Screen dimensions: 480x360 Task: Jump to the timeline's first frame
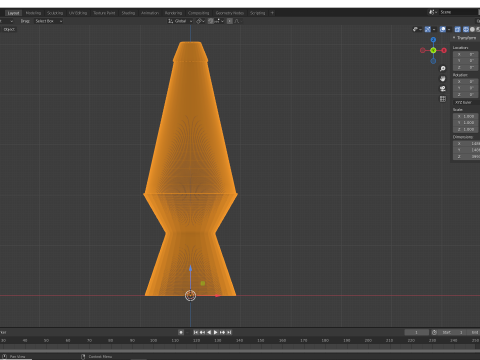click(196, 332)
